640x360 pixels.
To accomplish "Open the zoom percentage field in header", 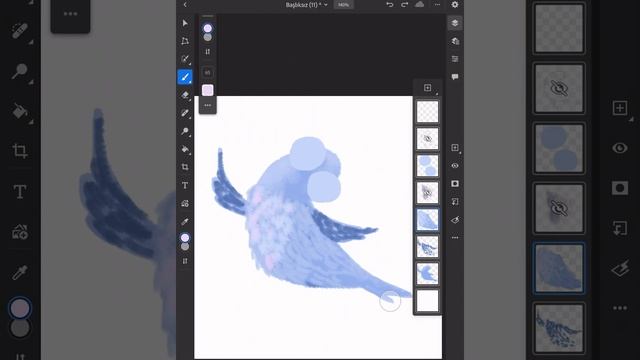I will pyautogui.click(x=343, y=4).
